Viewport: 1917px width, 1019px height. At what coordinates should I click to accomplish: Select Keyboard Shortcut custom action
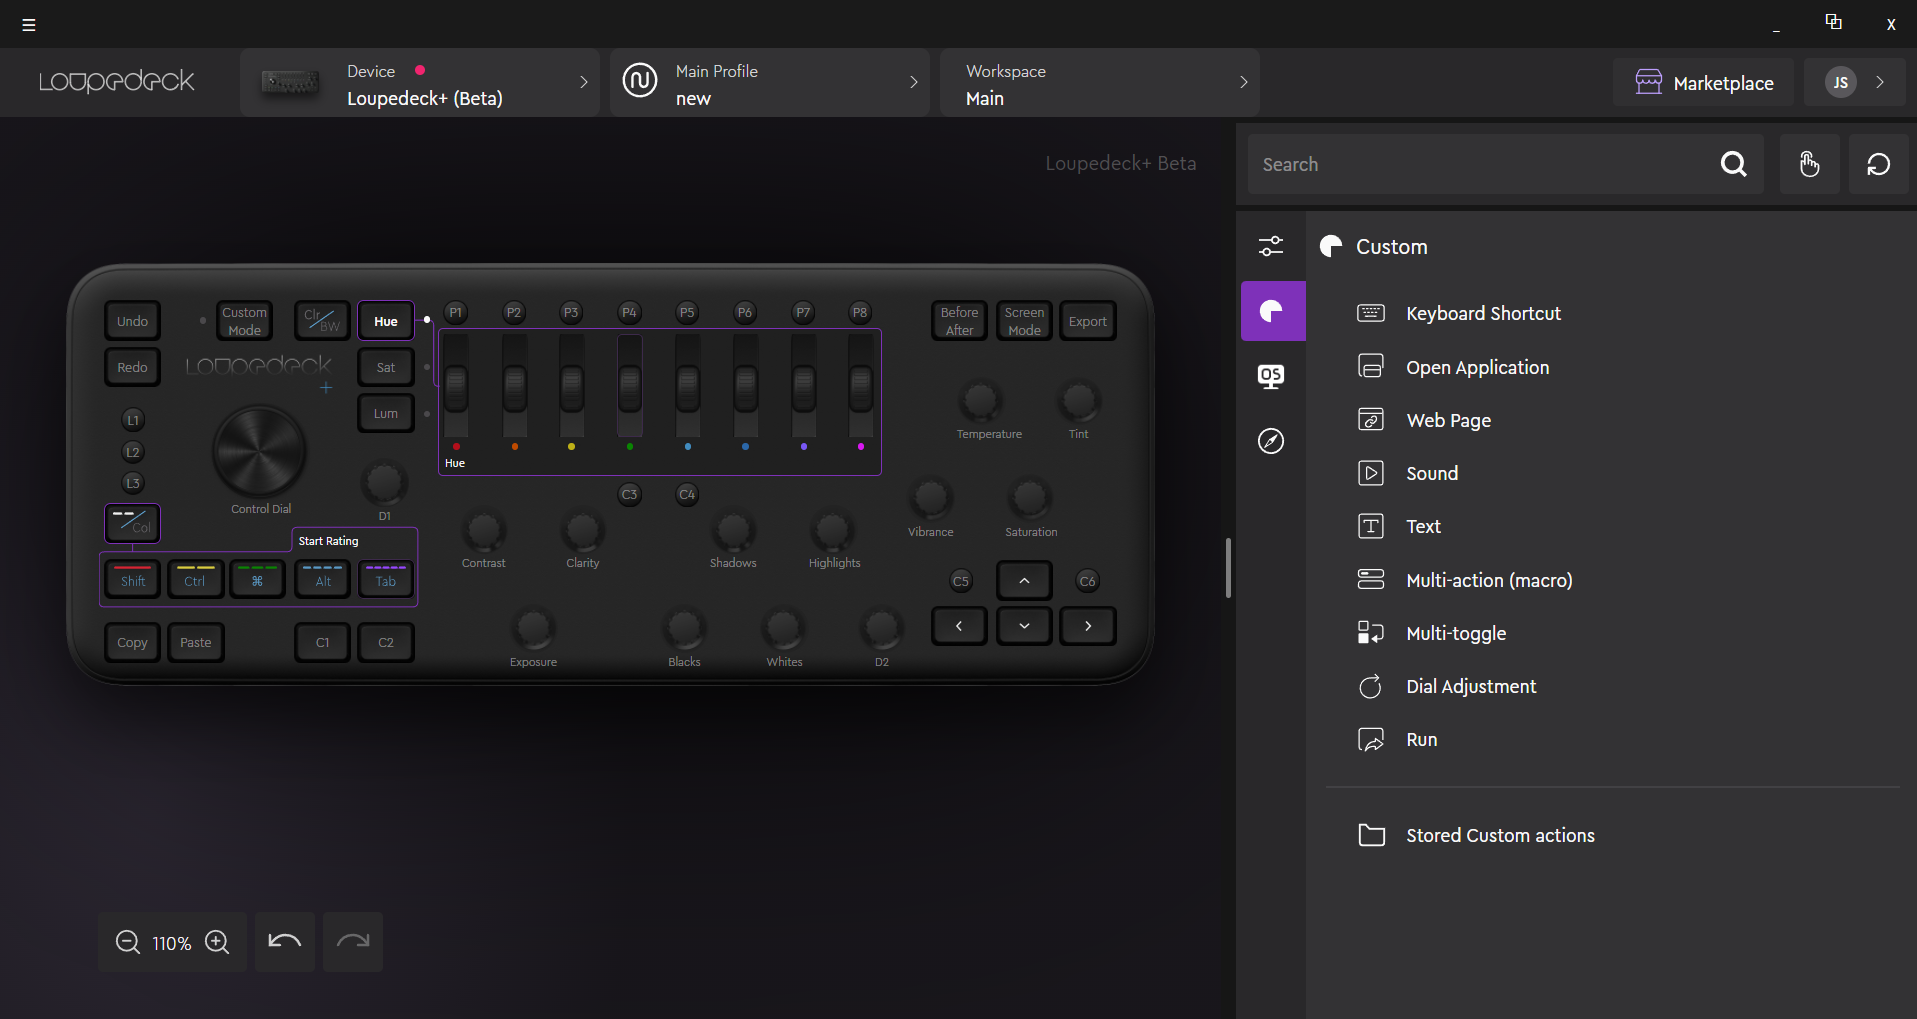[1482, 314]
